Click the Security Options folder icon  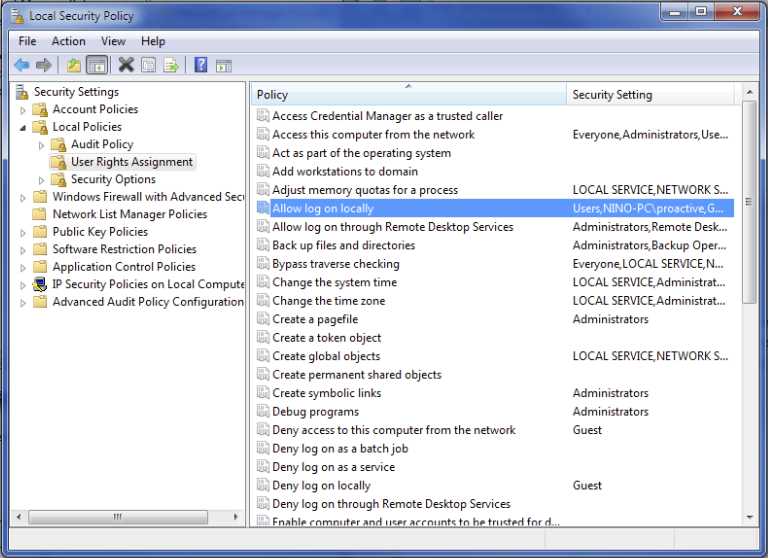tap(59, 179)
